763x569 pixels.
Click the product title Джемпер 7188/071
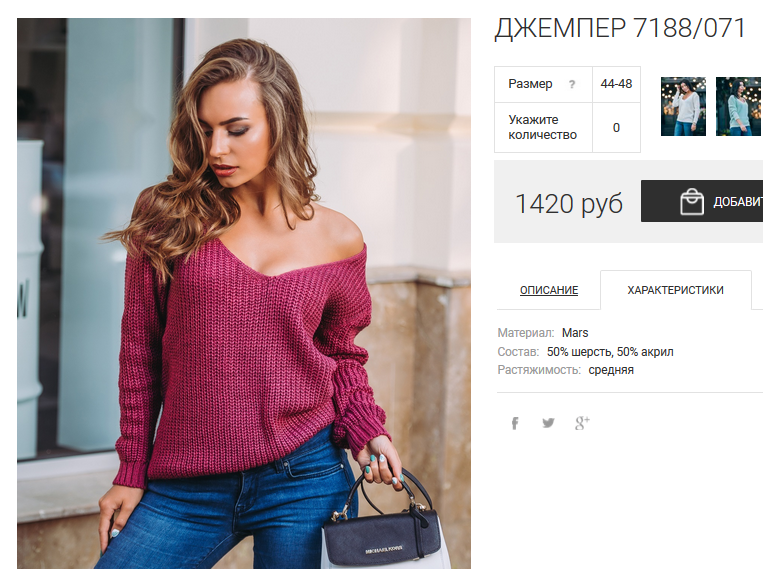point(620,28)
